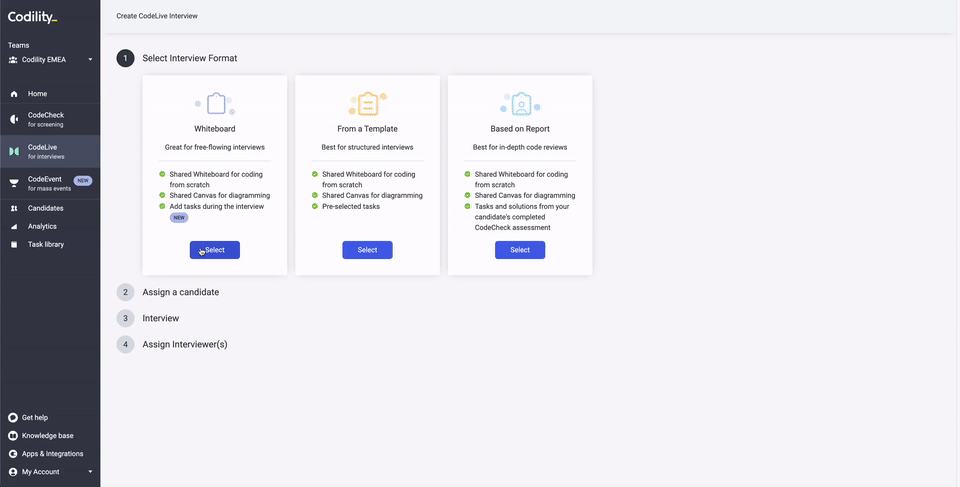Click the Whiteboard clipboard illustration
This screenshot has width=960, height=487.
tap(215, 104)
